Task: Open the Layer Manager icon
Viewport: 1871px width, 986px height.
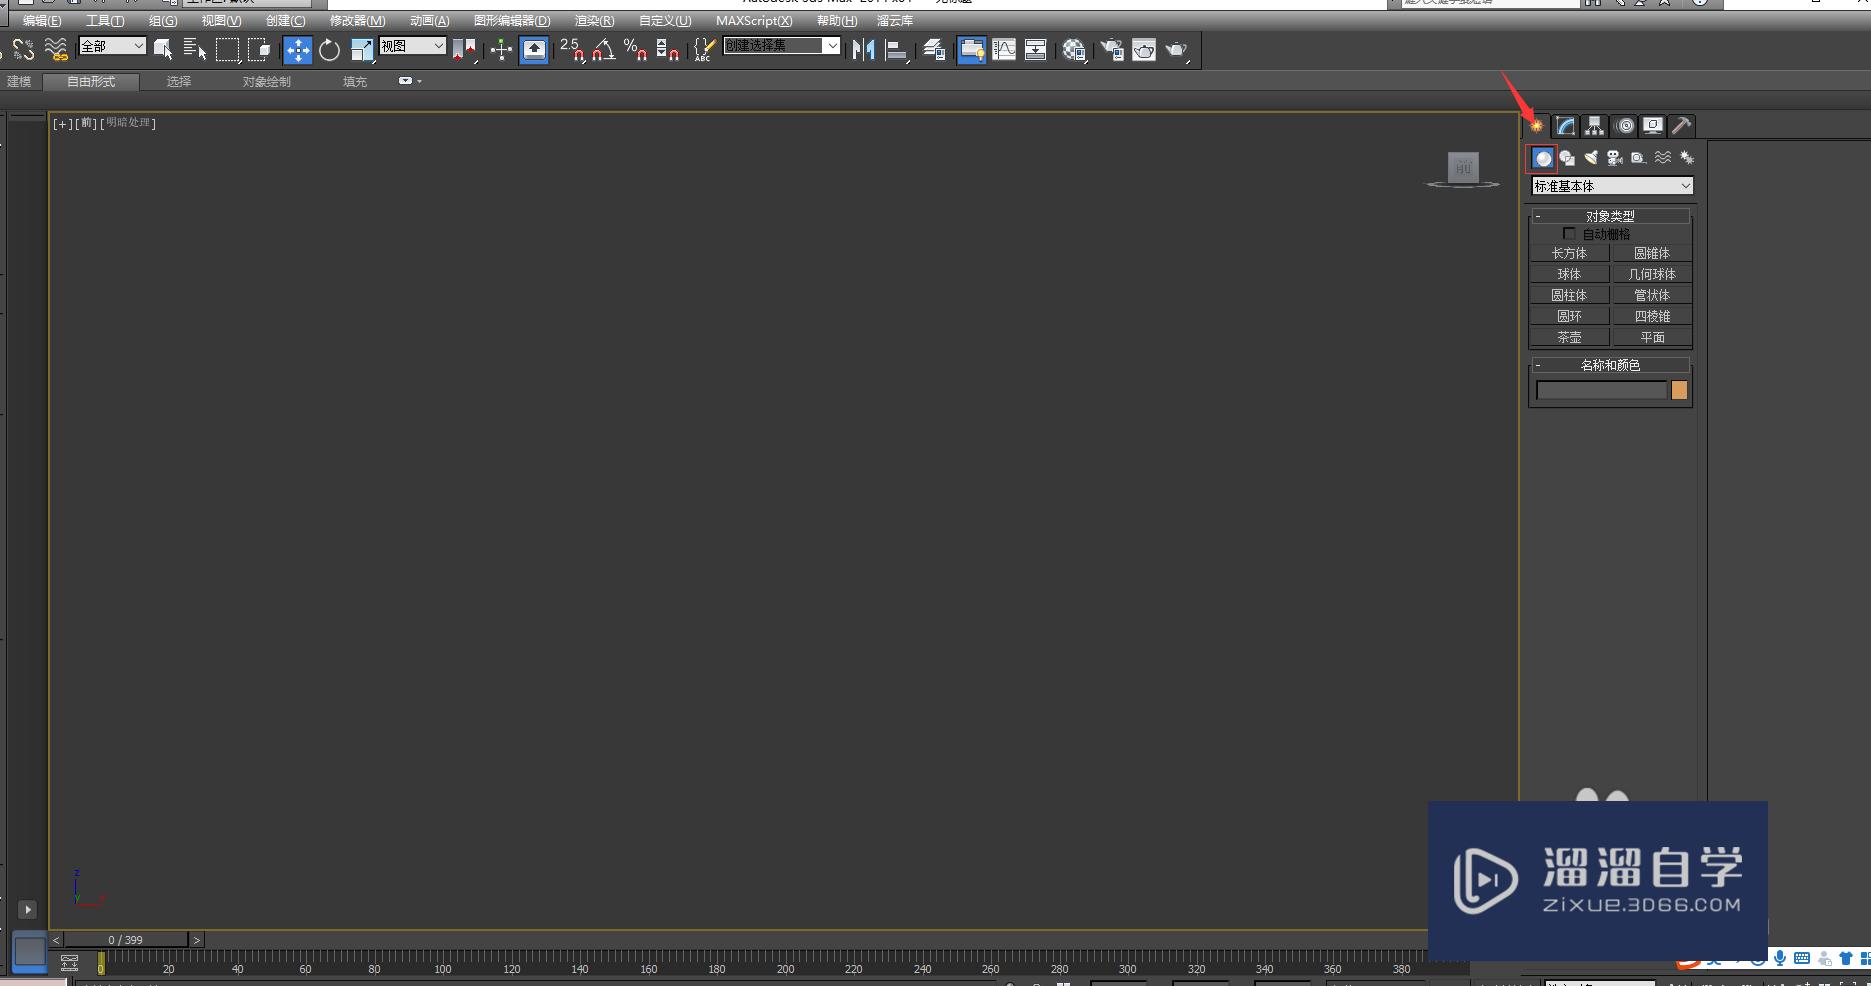Action: [x=934, y=49]
